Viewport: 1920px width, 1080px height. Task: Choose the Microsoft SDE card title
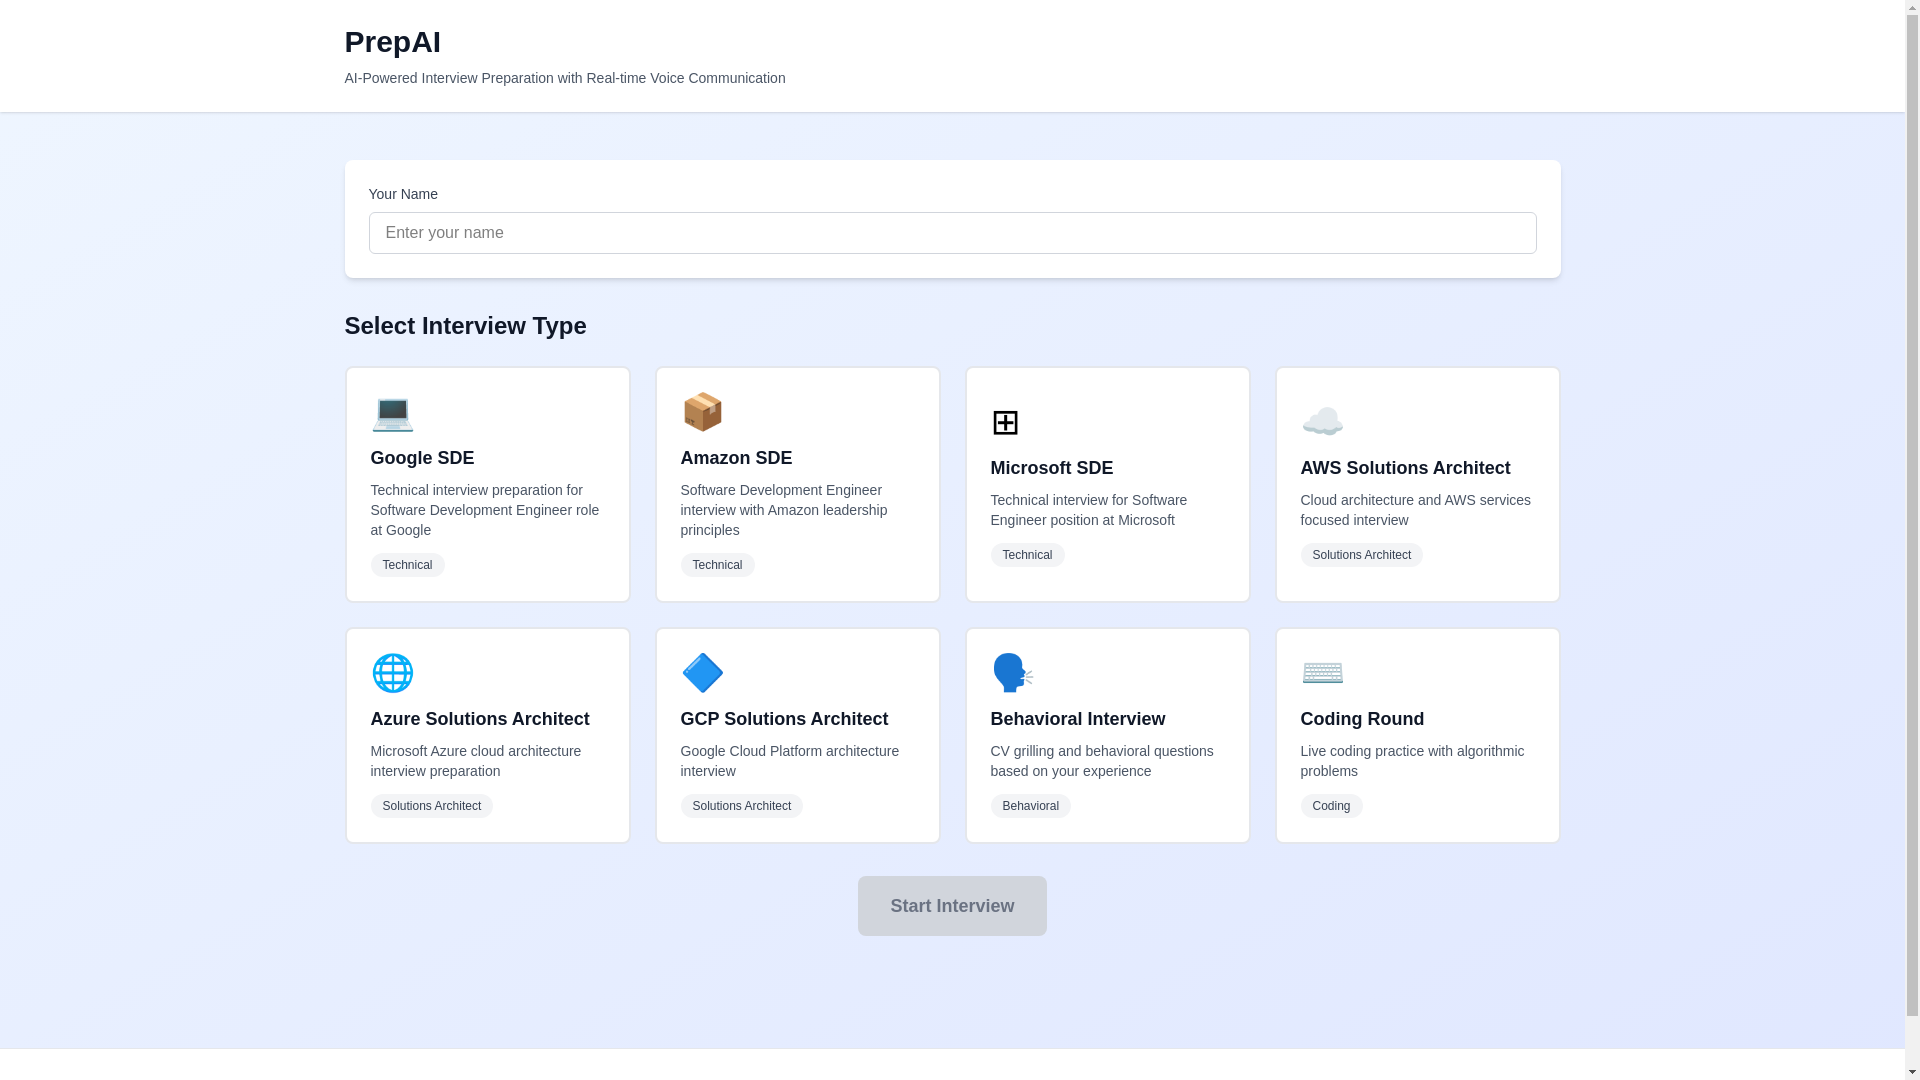(x=1052, y=468)
